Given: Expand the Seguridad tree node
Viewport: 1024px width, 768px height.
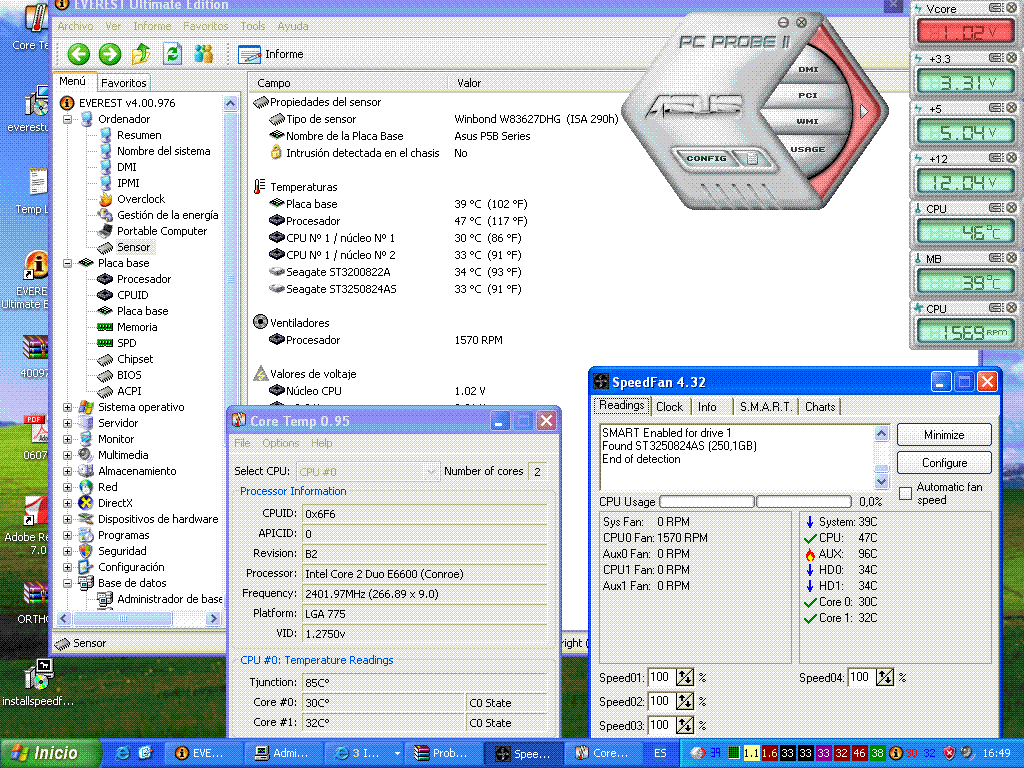Looking at the screenshot, I should [67, 551].
